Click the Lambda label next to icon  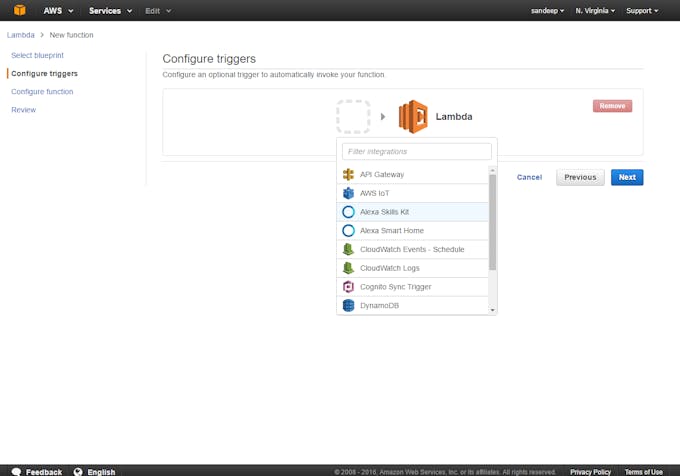[454, 117]
